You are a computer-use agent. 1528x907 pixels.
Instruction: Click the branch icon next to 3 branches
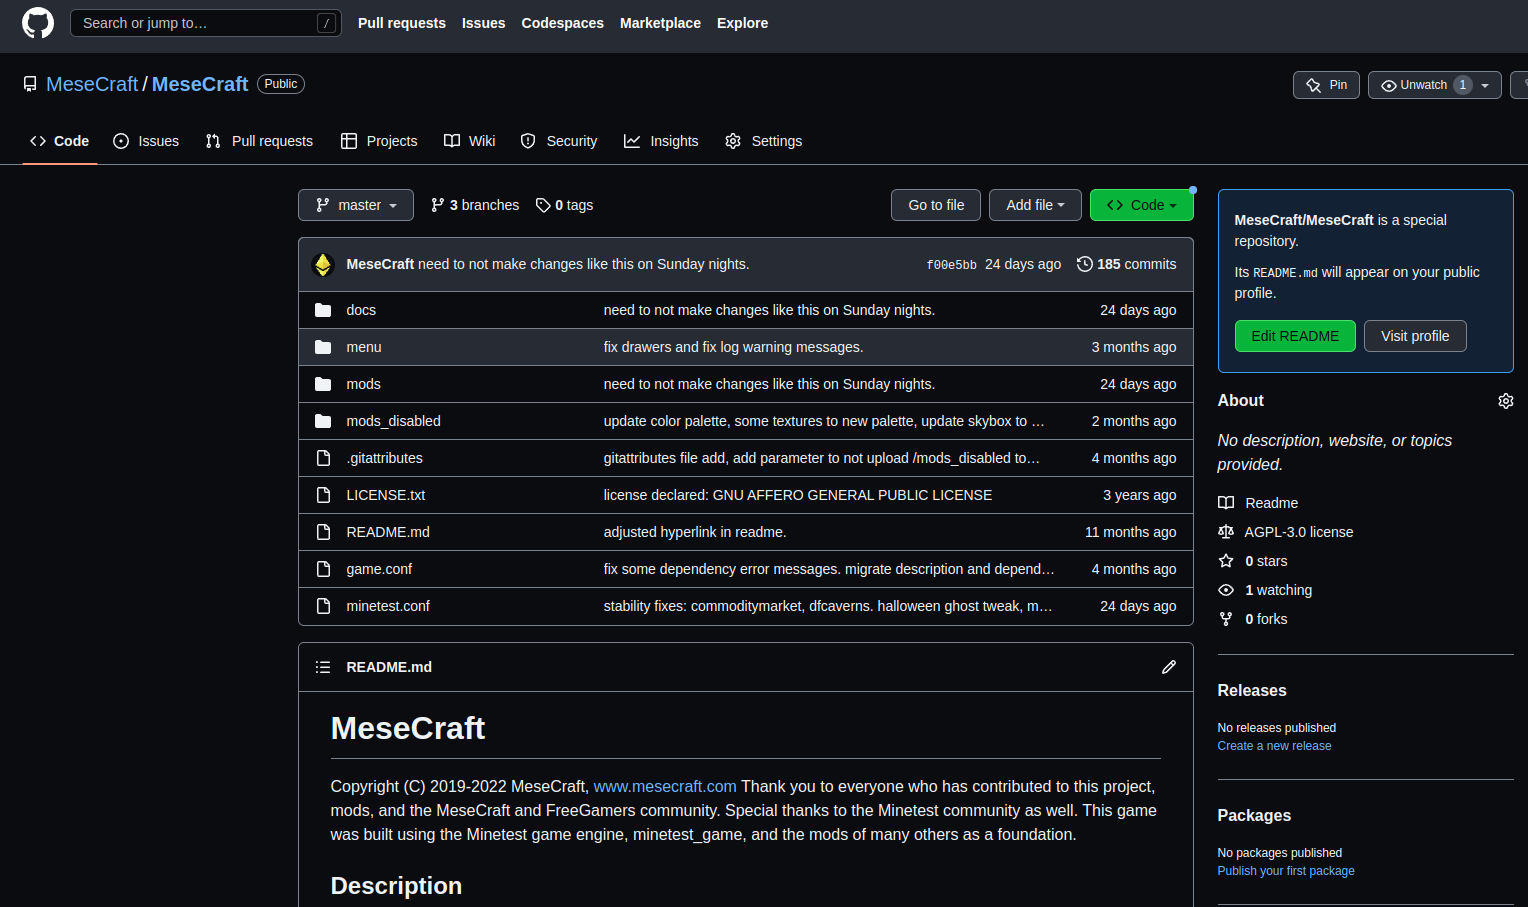click(x=437, y=205)
